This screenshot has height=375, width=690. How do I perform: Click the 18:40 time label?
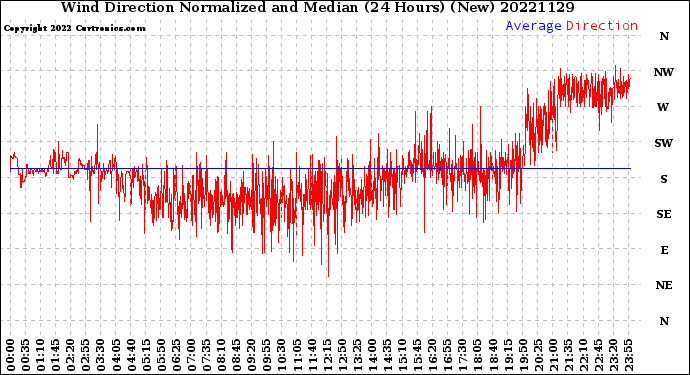coord(493,355)
